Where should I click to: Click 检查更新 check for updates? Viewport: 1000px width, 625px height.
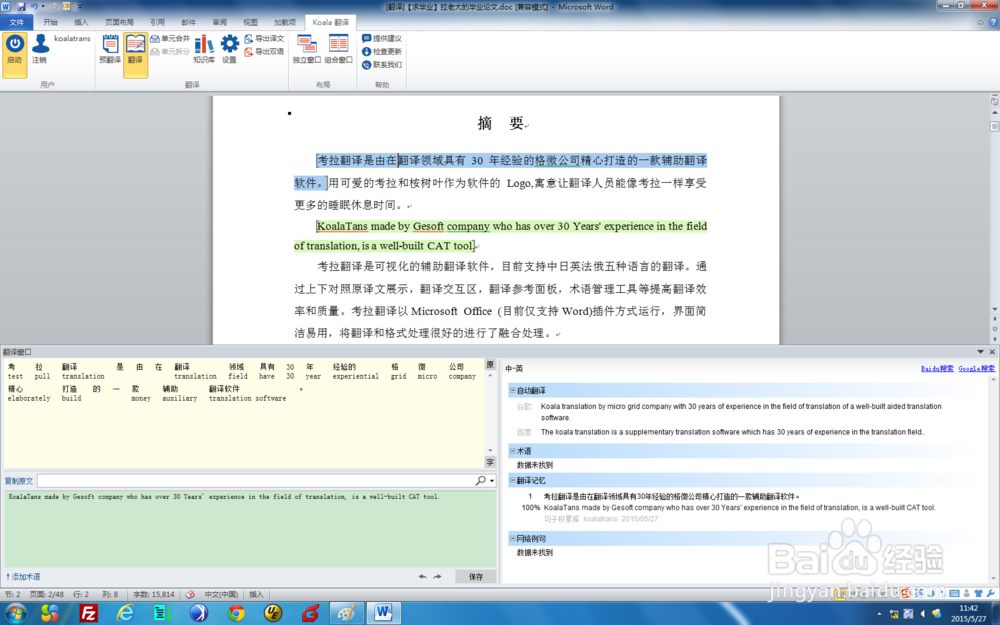381,52
